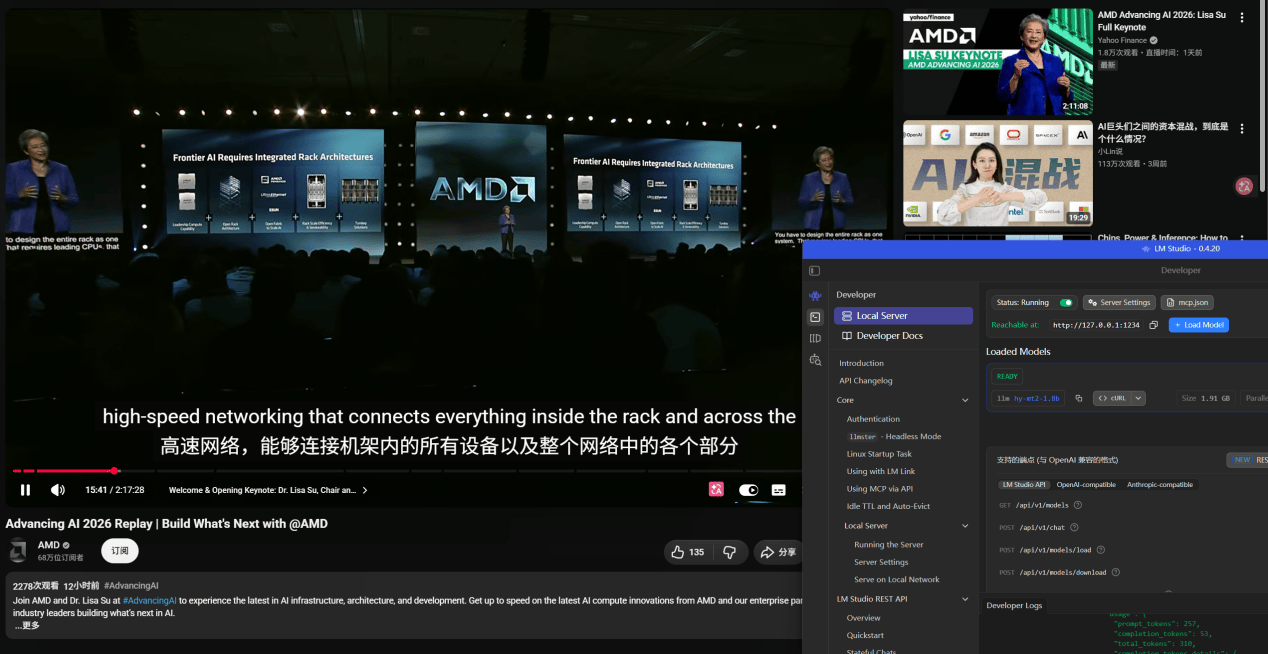This screenshot has width=1268, height=654.
Task: Open the subtitle translation pink icon
Action: [716, 490]
